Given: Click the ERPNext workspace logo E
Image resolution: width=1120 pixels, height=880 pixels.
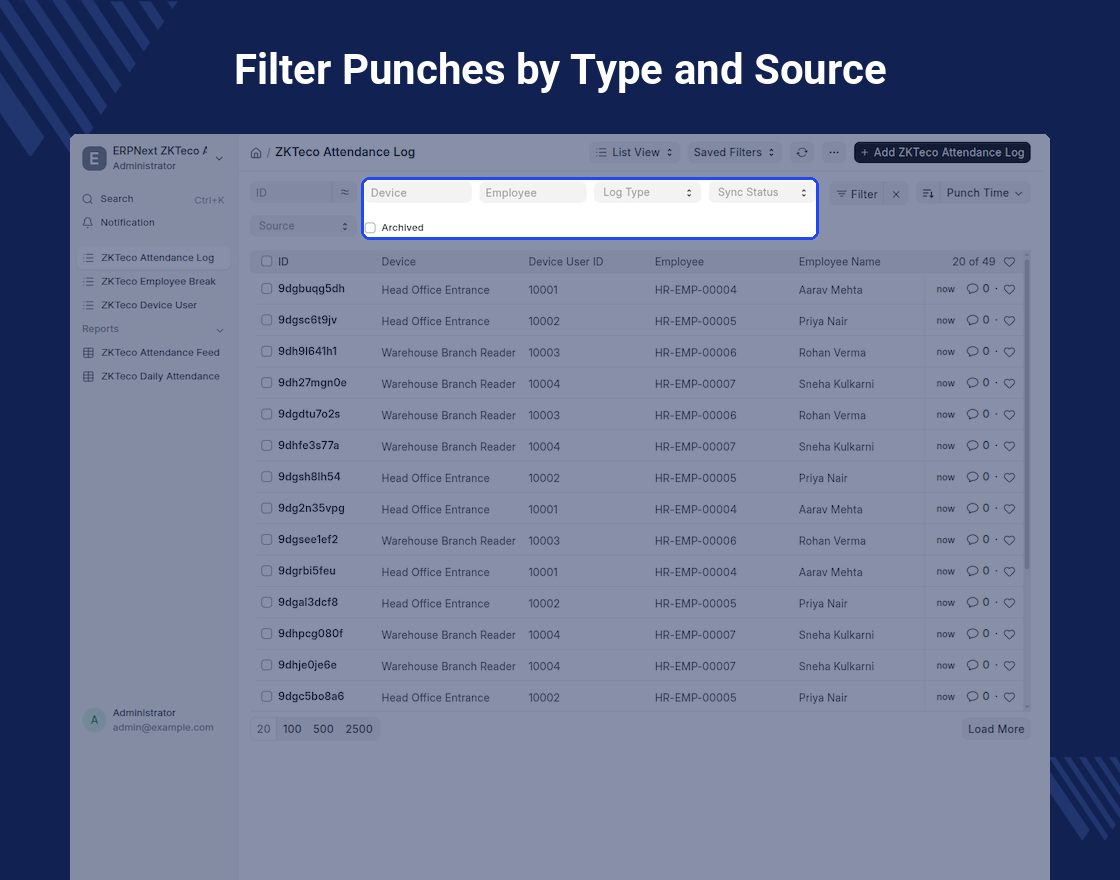Looking at the screenshot, I should 94,158.
